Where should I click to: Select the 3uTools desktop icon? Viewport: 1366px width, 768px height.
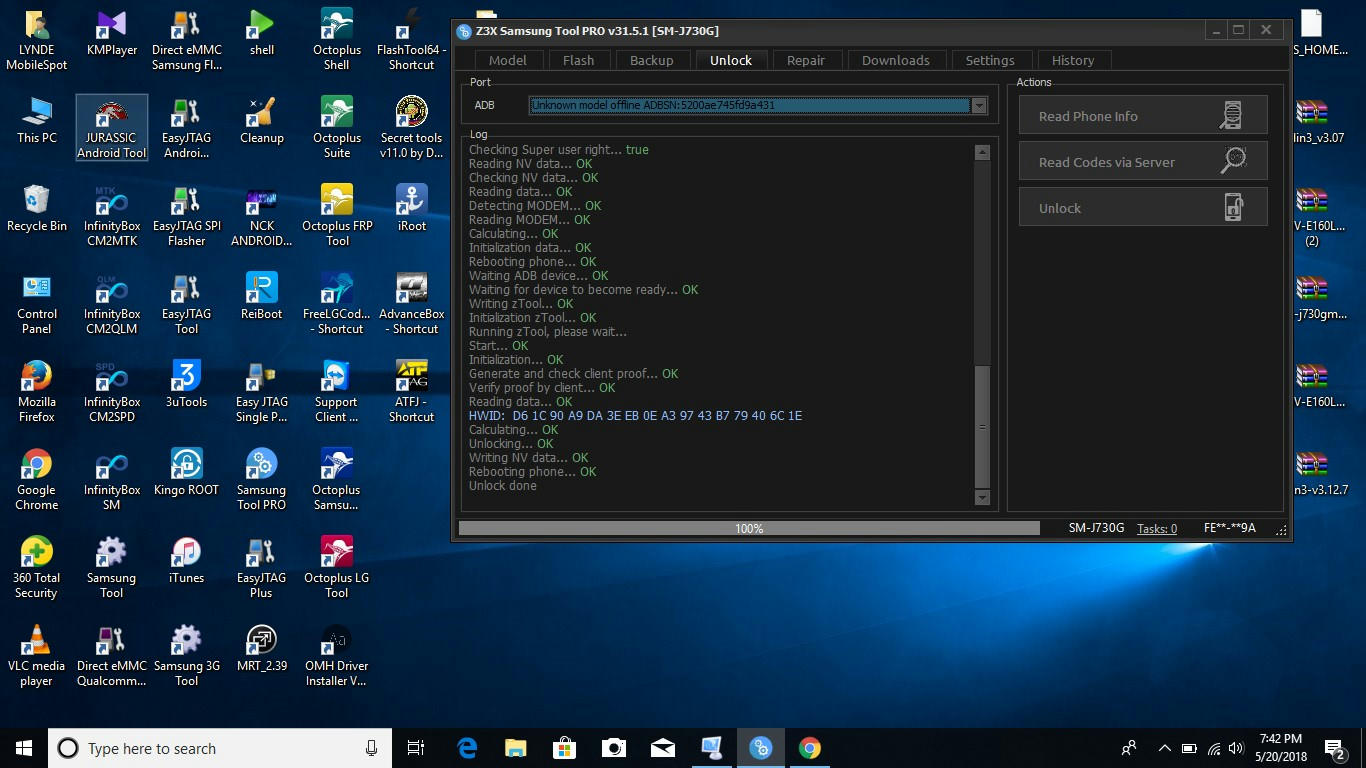(187, 384)
